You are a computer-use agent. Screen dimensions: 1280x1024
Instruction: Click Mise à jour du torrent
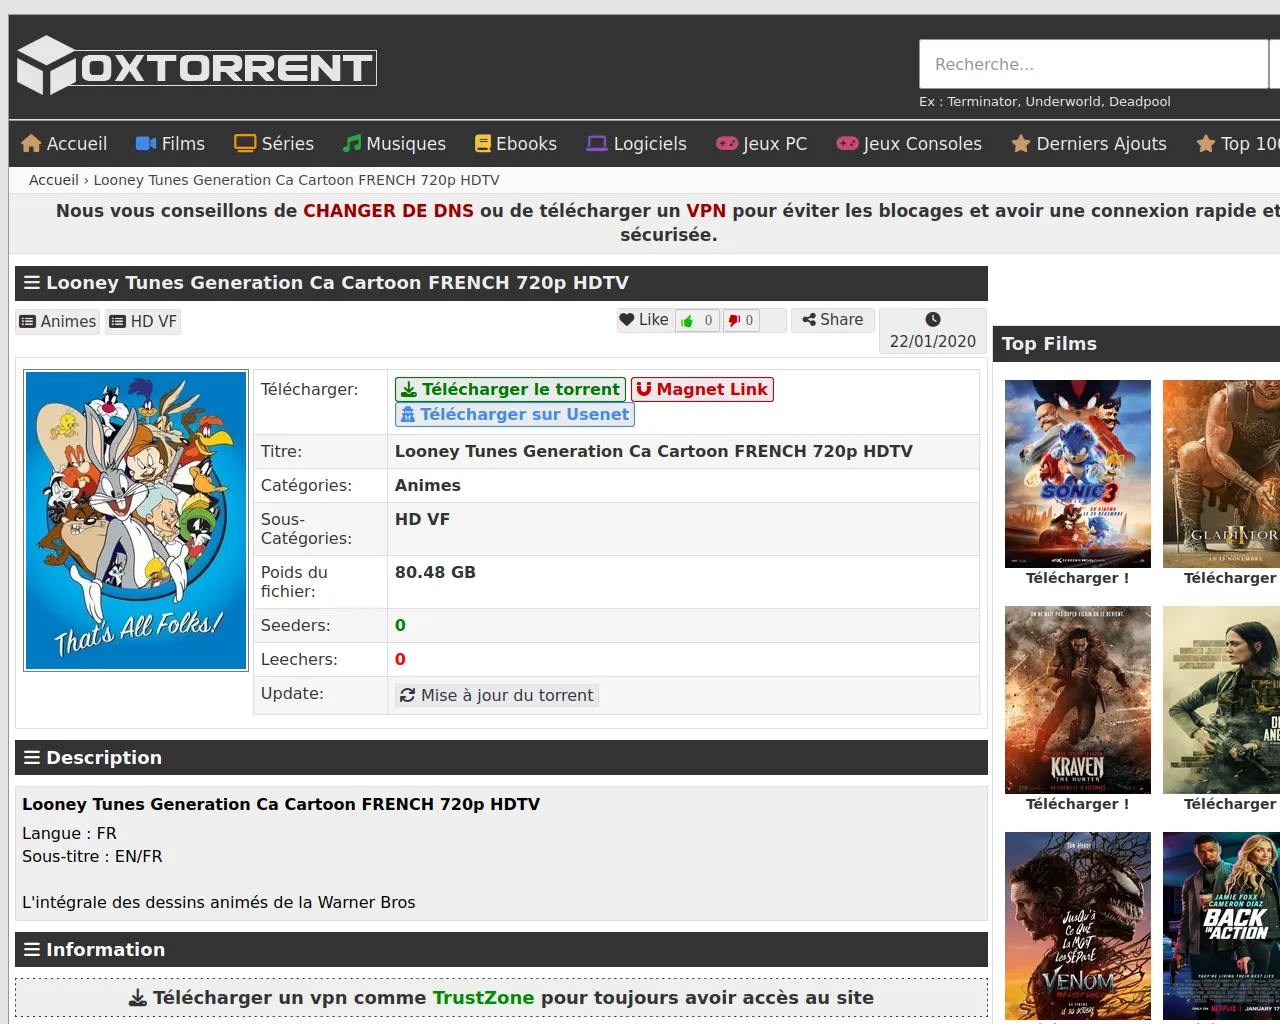496,695
